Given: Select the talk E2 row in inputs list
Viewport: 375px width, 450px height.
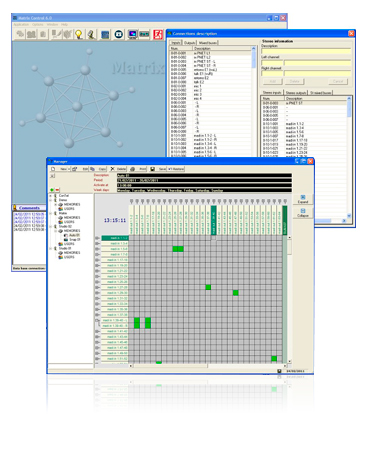Looking at the screenshot, I should (x=211, y=82).
